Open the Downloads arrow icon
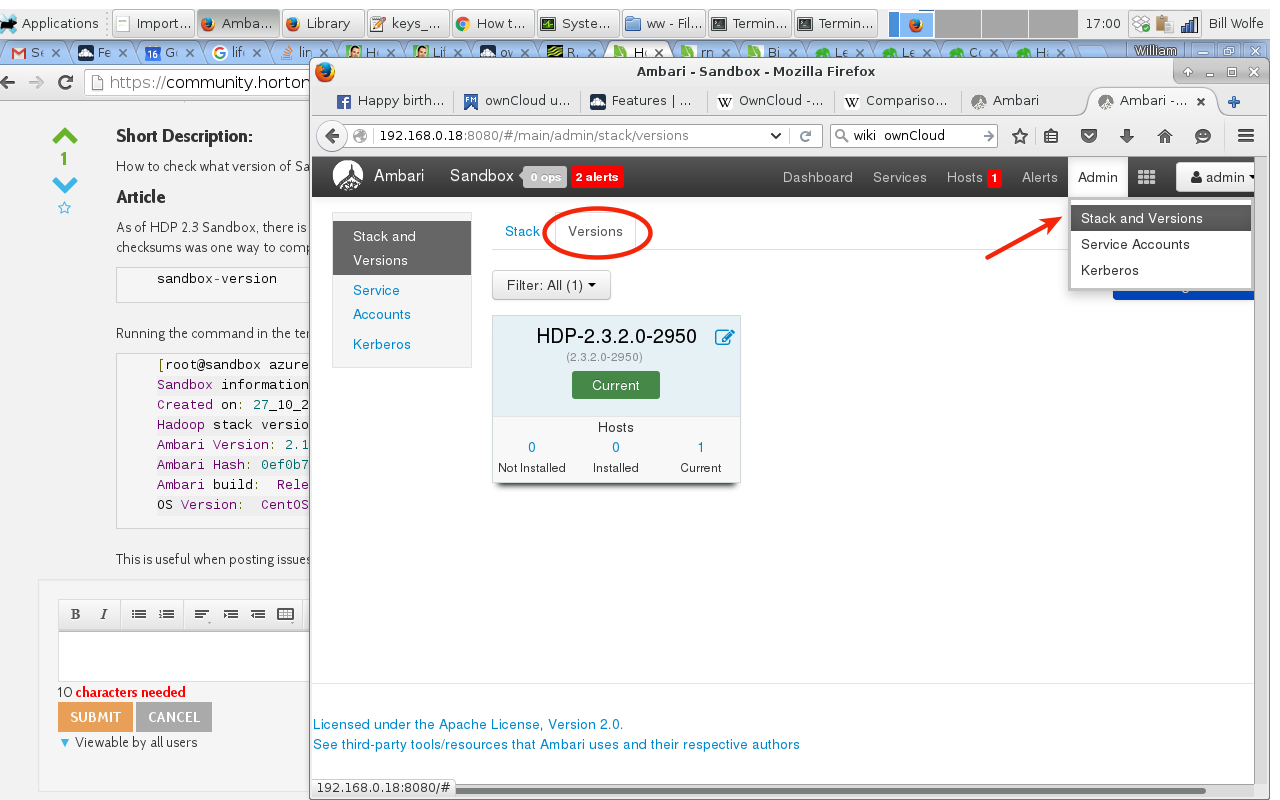Screen dimensions: 1280x800 pyautogui.click(x=1127, y=135)
